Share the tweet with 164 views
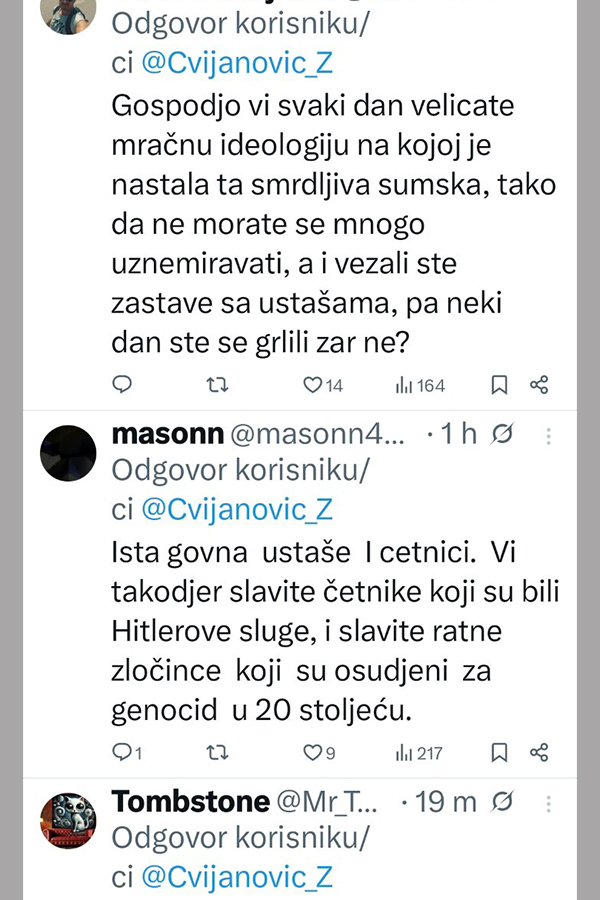Screen dimensions: 600x900 538,385
